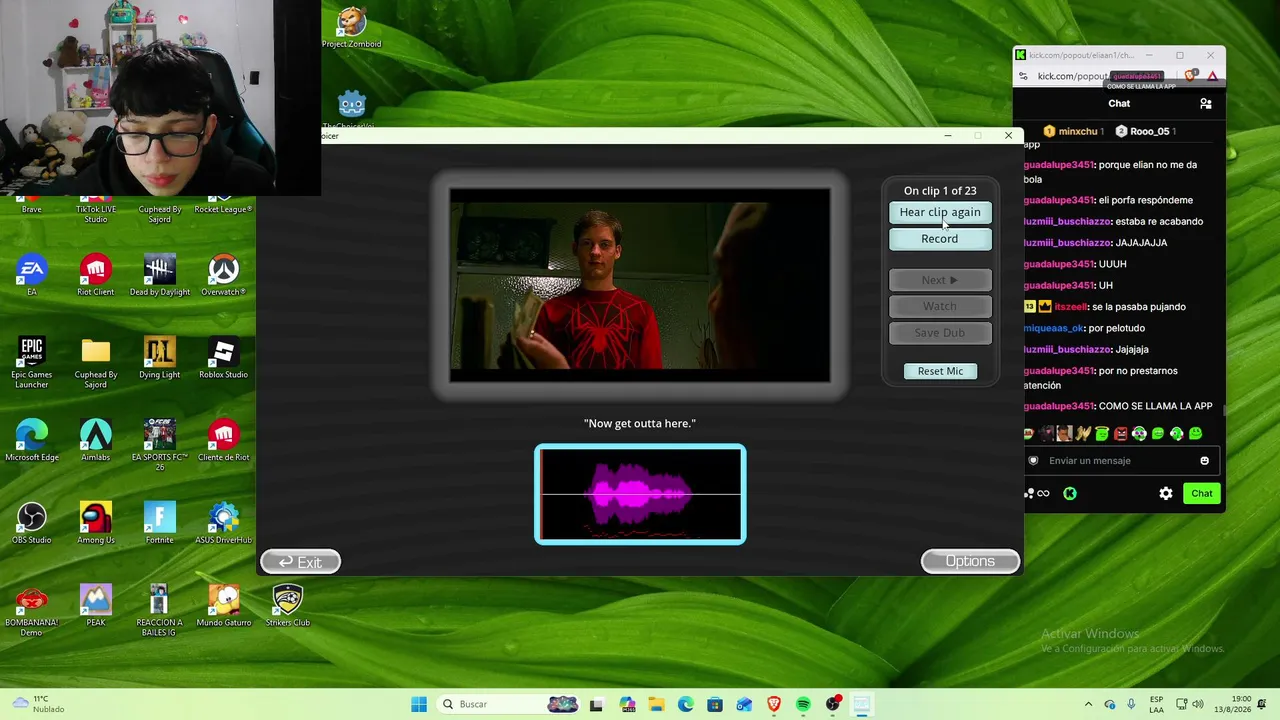Open Epic Games Launcher shortcut
The height and width of the screenshot is (720, 1280).
pyautogui.click(x=32, y=363)
